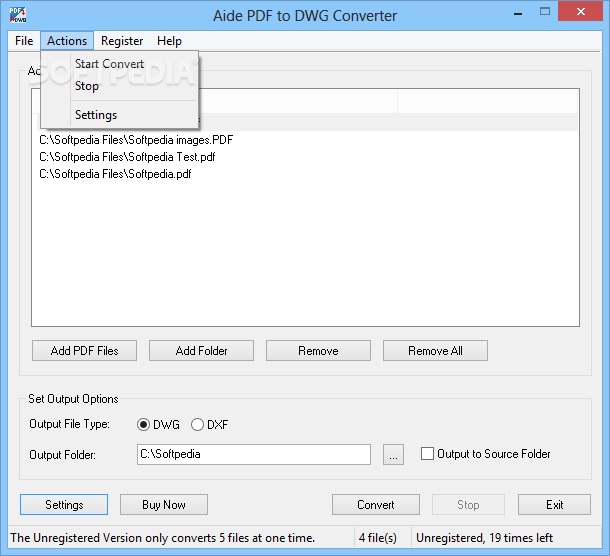Click the Output Folder path field

pyautogui.click(x=253, y=455)
